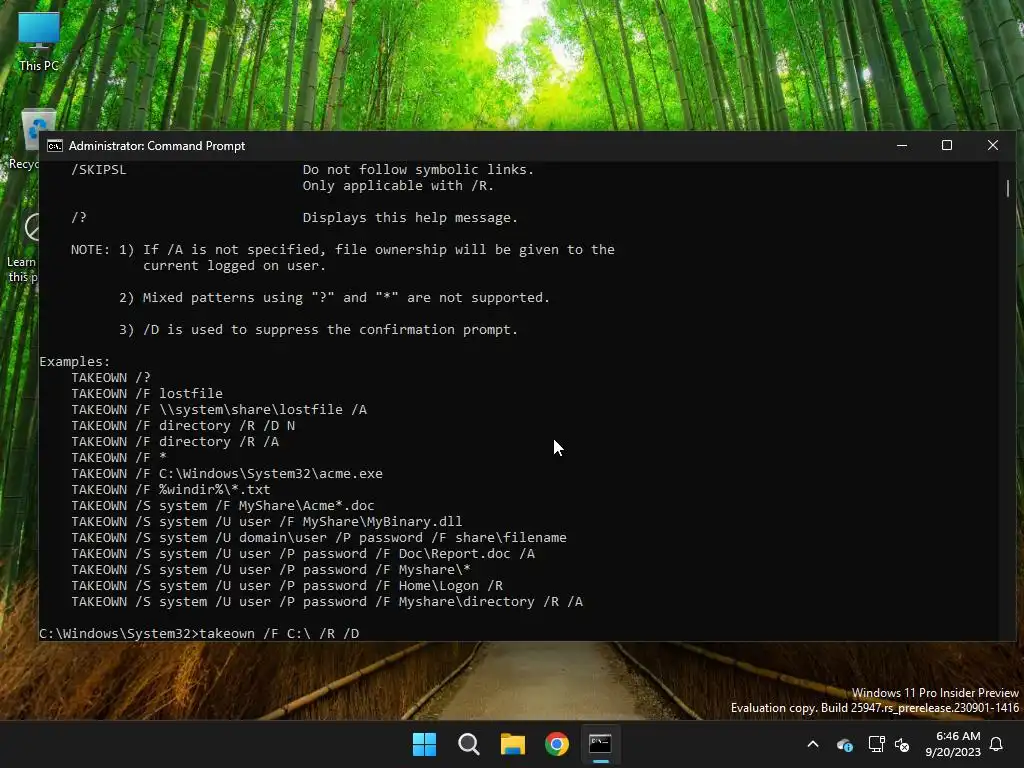Click the Command Prompt vertical scrollbar thumb
Viewport: 1024px width, 768px height.
pyautogui.click(x=1008, y=188)
